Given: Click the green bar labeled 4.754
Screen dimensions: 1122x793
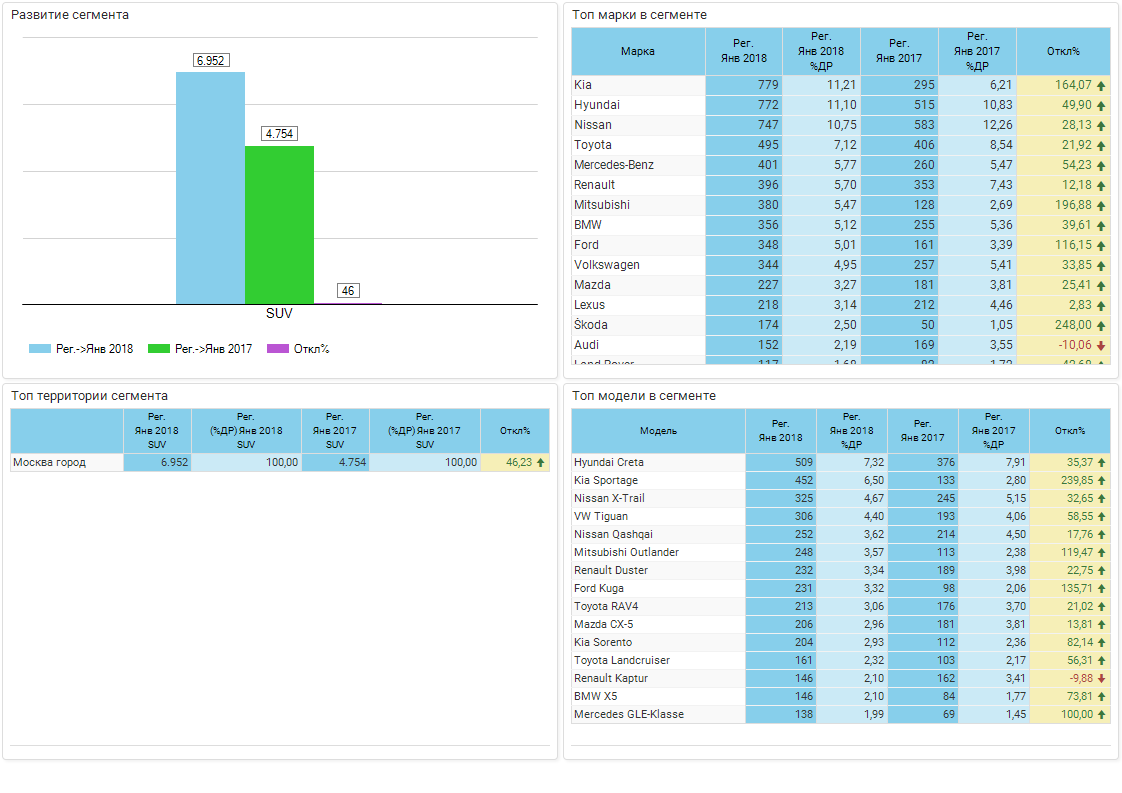Looking at the screenshot, I should (279, 225).
